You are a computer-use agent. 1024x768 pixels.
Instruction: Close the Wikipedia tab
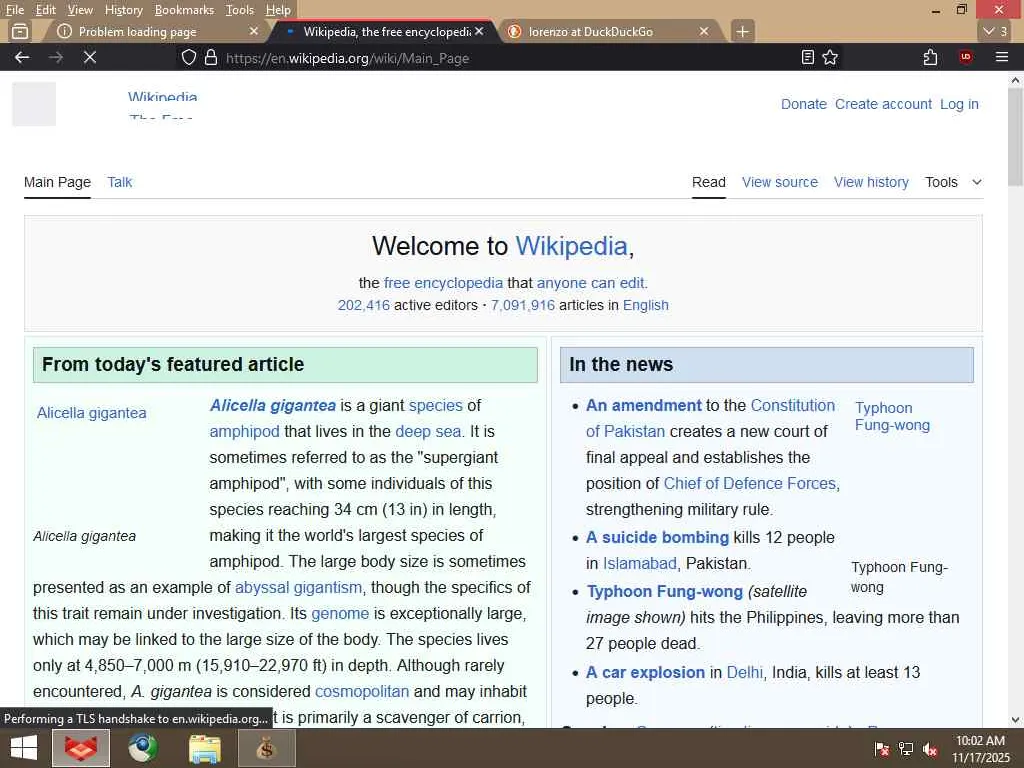(x=479, y=31)
